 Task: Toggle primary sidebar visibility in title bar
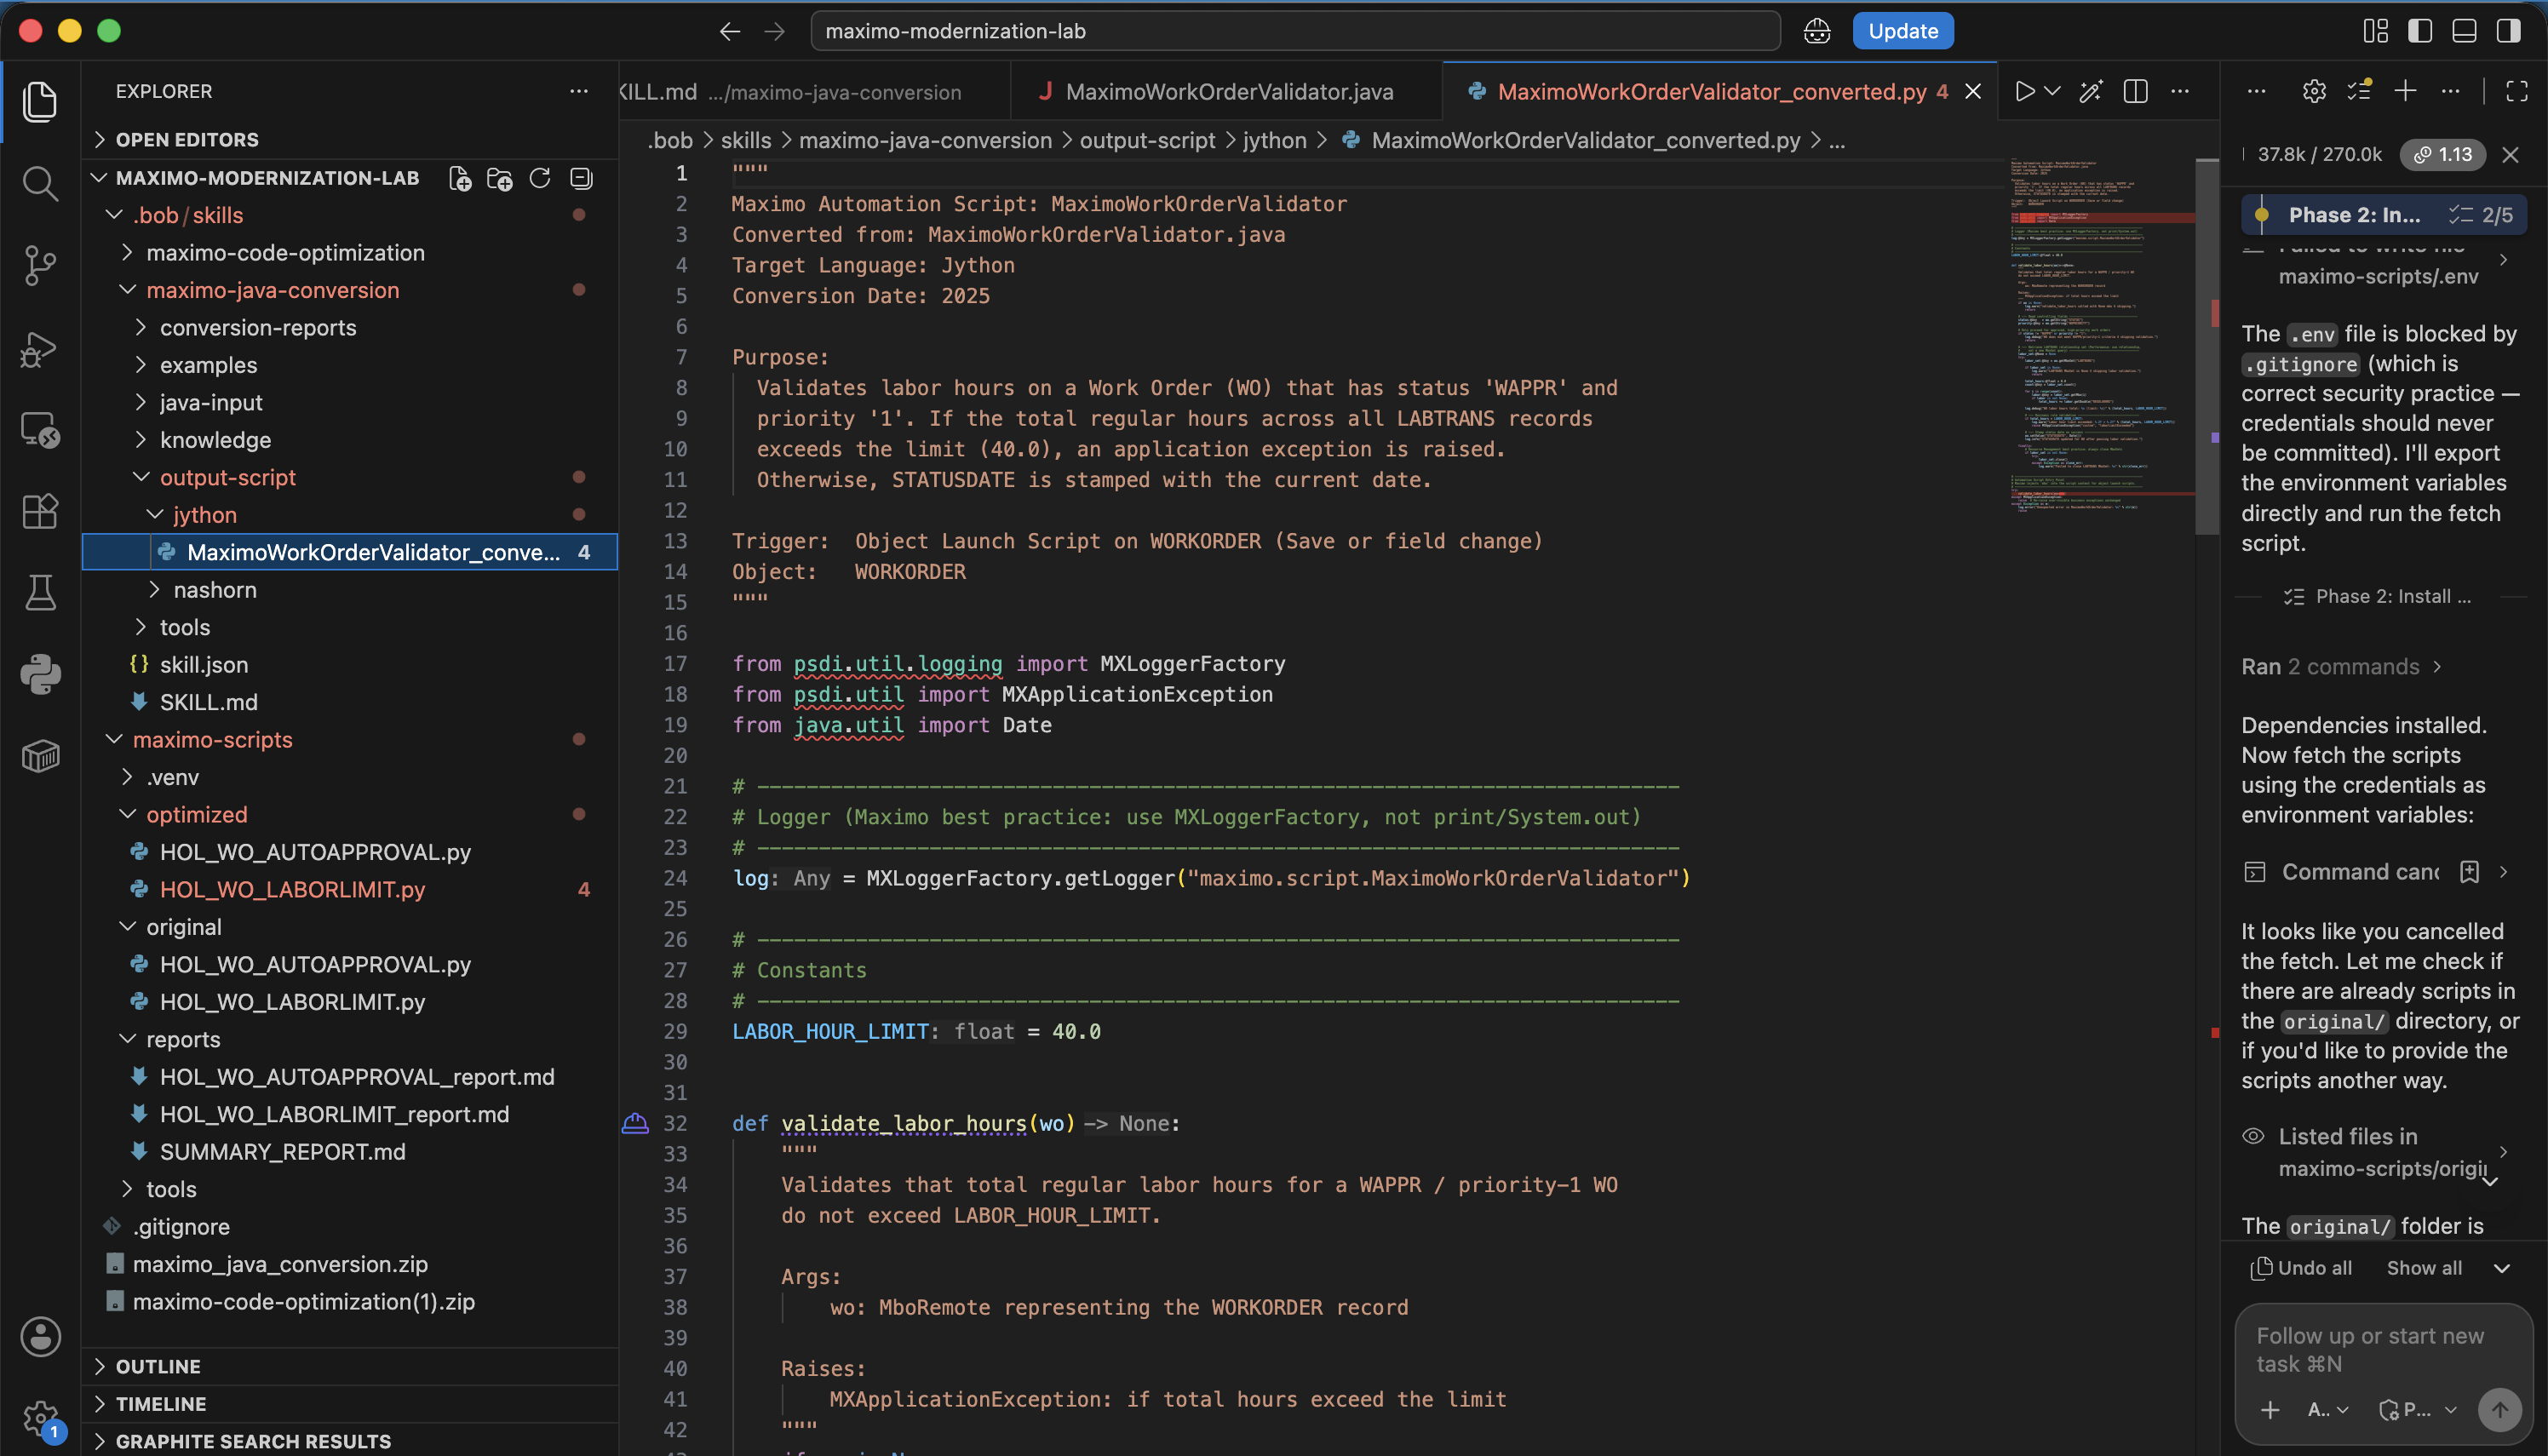(2420, 31)
